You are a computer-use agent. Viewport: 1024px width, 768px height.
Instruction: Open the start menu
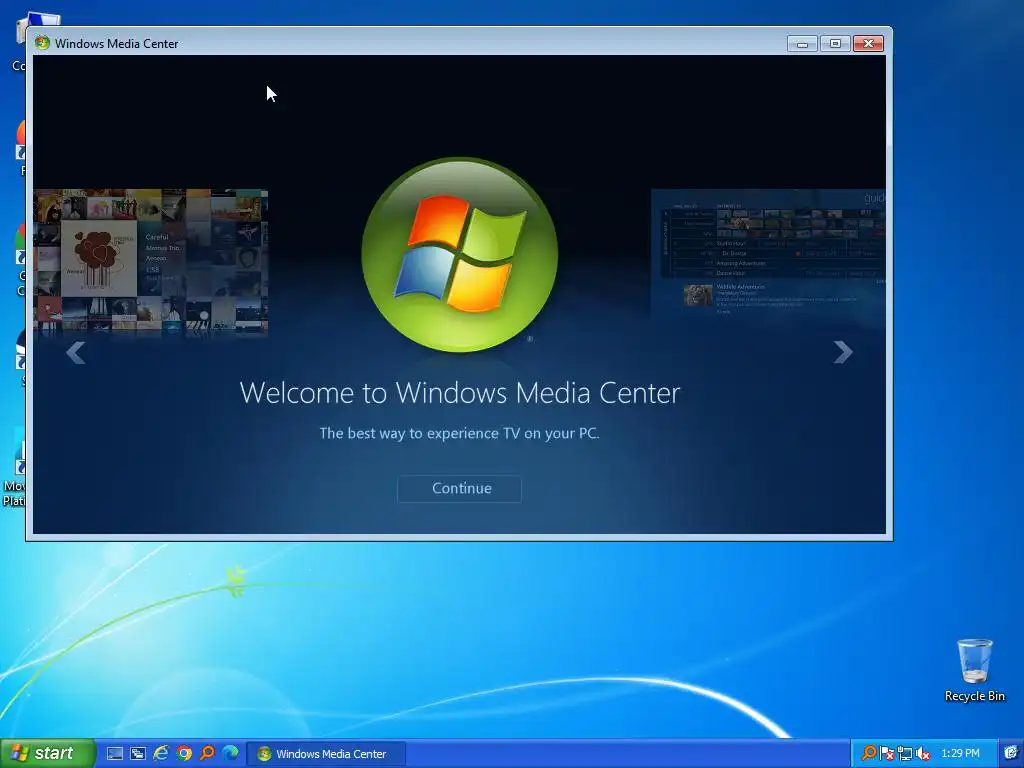48,754
